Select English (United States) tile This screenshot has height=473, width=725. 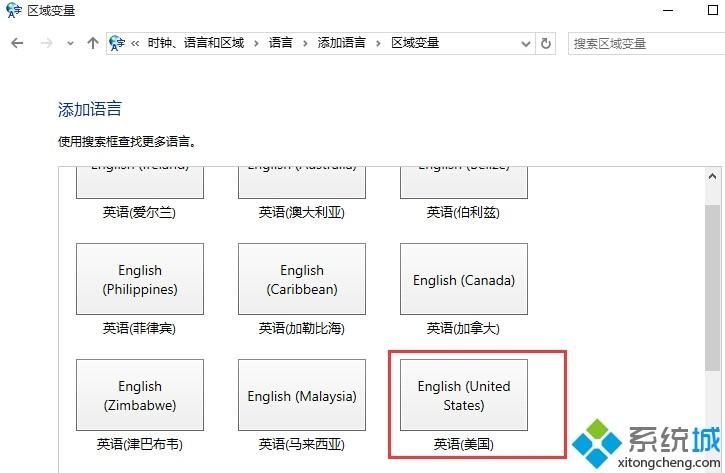pos(464,395)
